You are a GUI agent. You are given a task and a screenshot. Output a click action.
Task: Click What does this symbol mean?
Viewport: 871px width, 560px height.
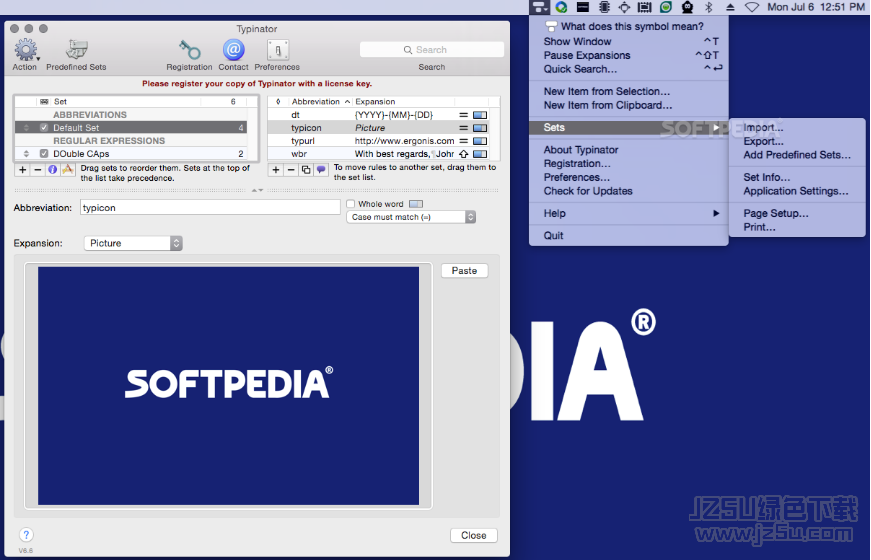point(629,27)
